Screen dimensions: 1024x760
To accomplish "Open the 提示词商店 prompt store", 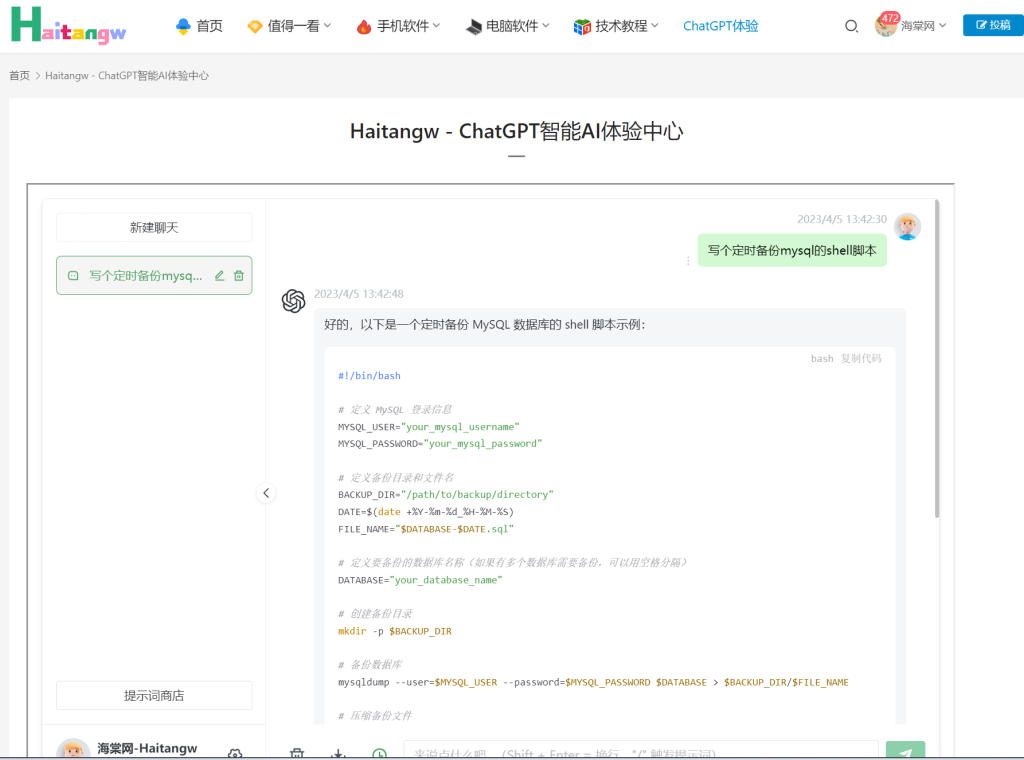I will [154, 695].
